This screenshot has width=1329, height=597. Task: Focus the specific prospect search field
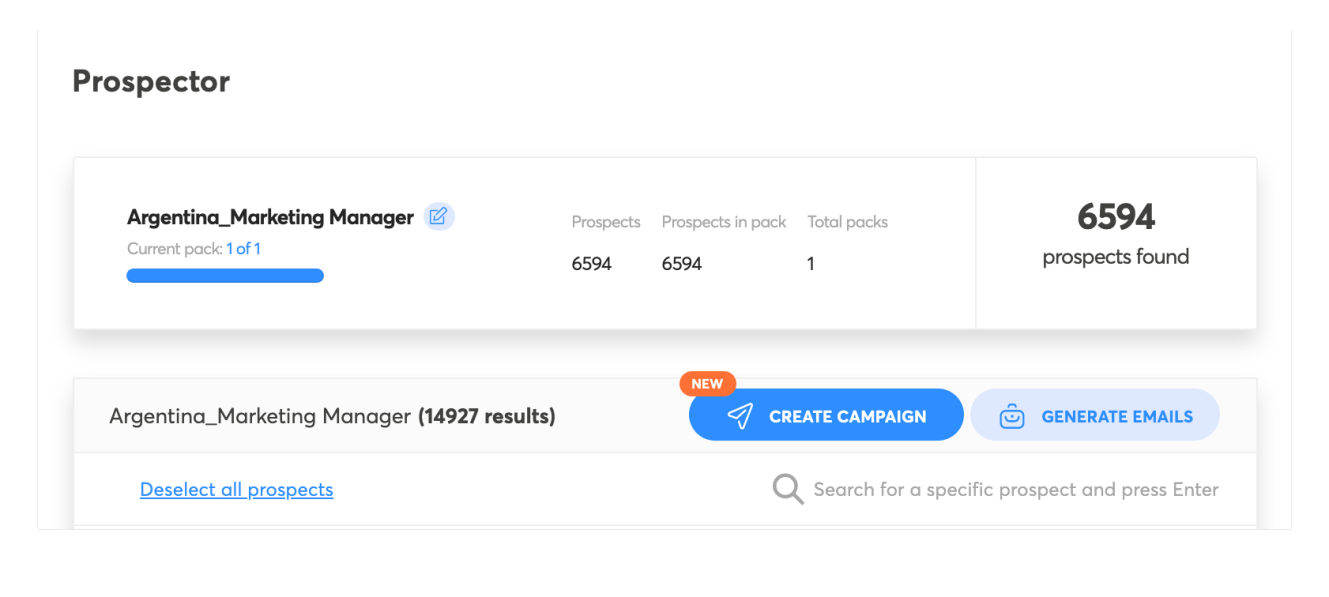point(1016,490)
